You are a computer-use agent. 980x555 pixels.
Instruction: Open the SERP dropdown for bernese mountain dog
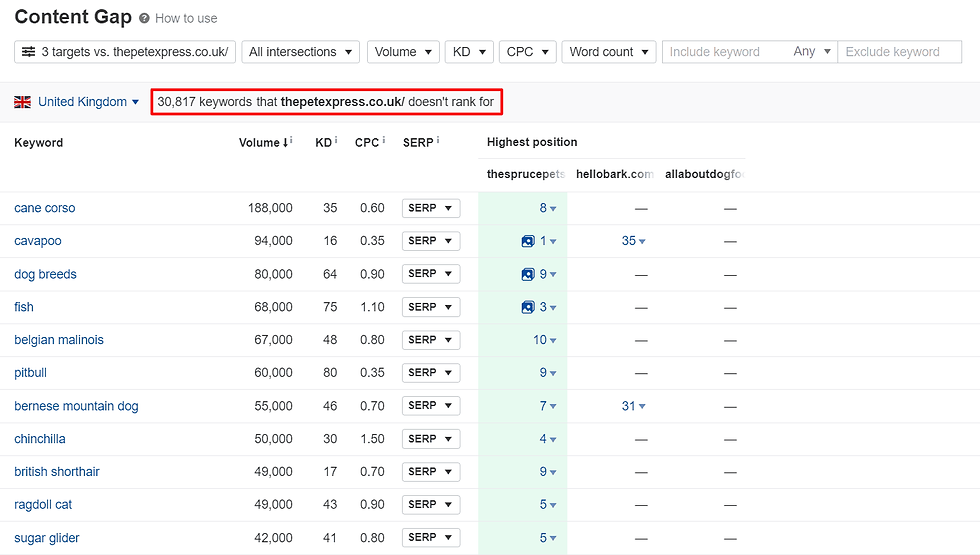pos(431,406)
